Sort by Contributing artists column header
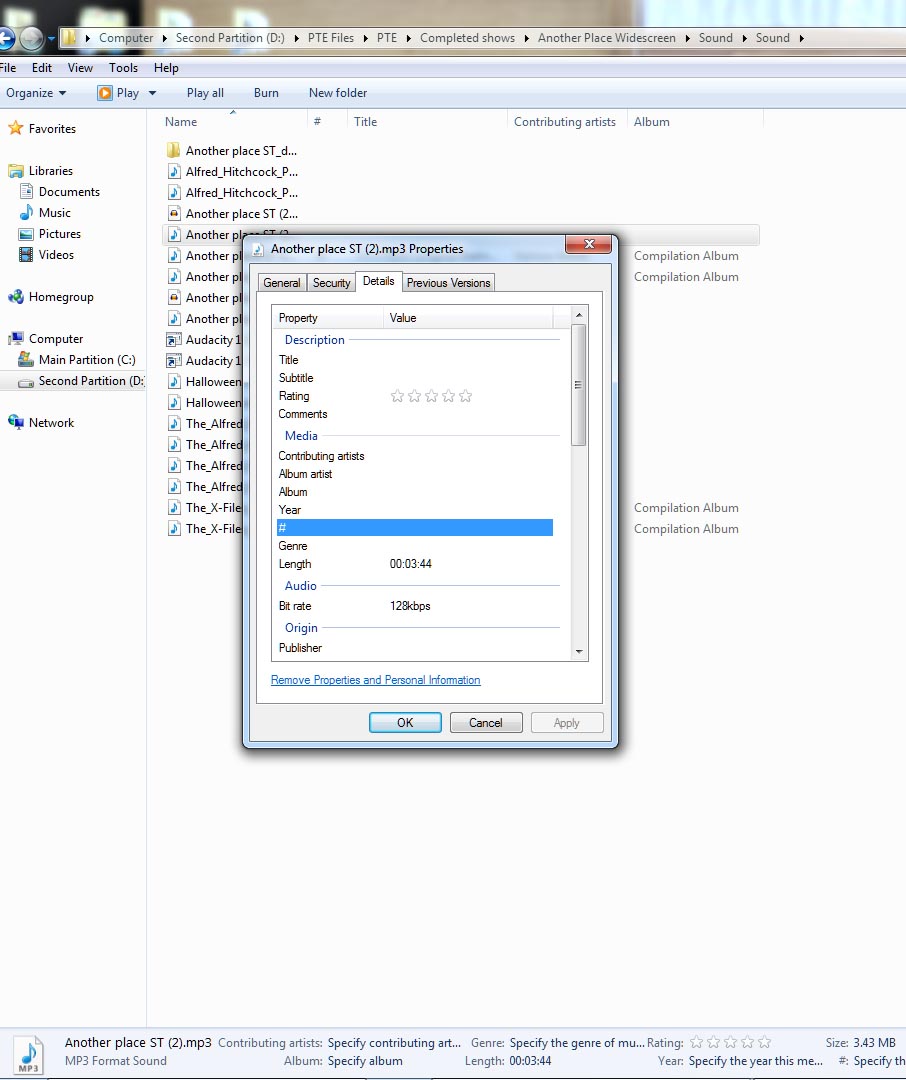 (564, 122)
